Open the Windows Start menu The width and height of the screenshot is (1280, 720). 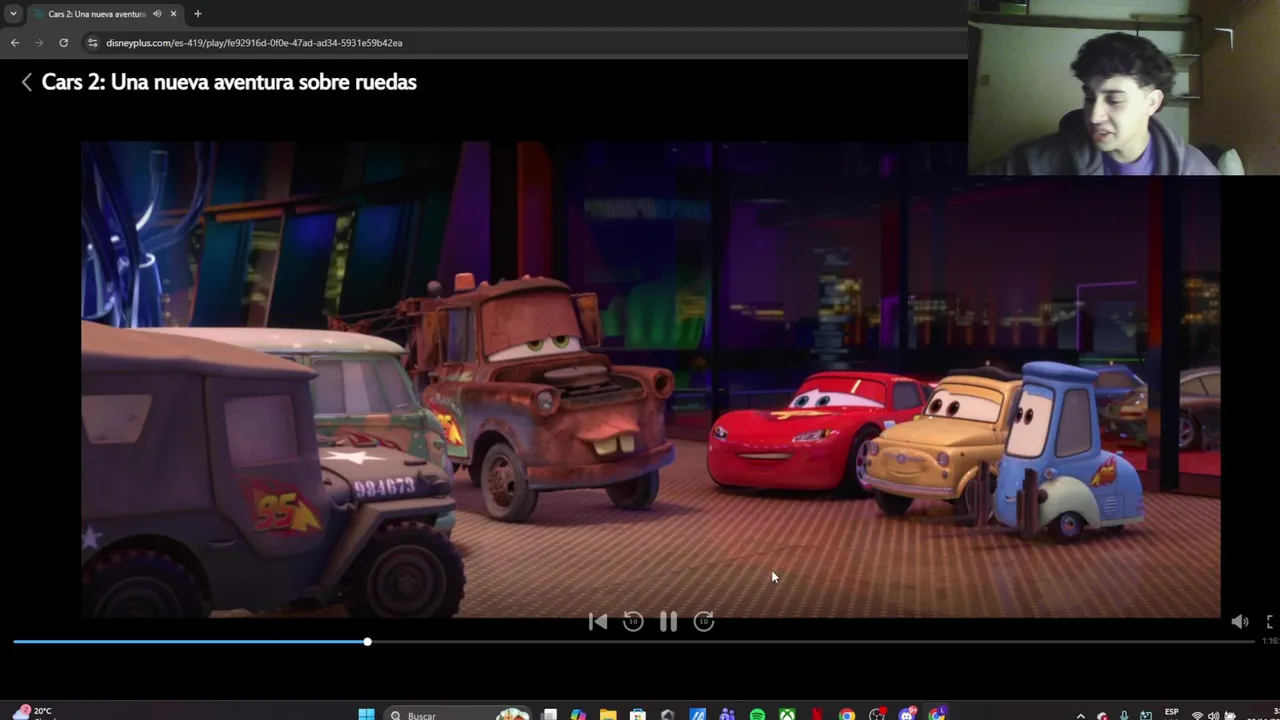(365, 715)
